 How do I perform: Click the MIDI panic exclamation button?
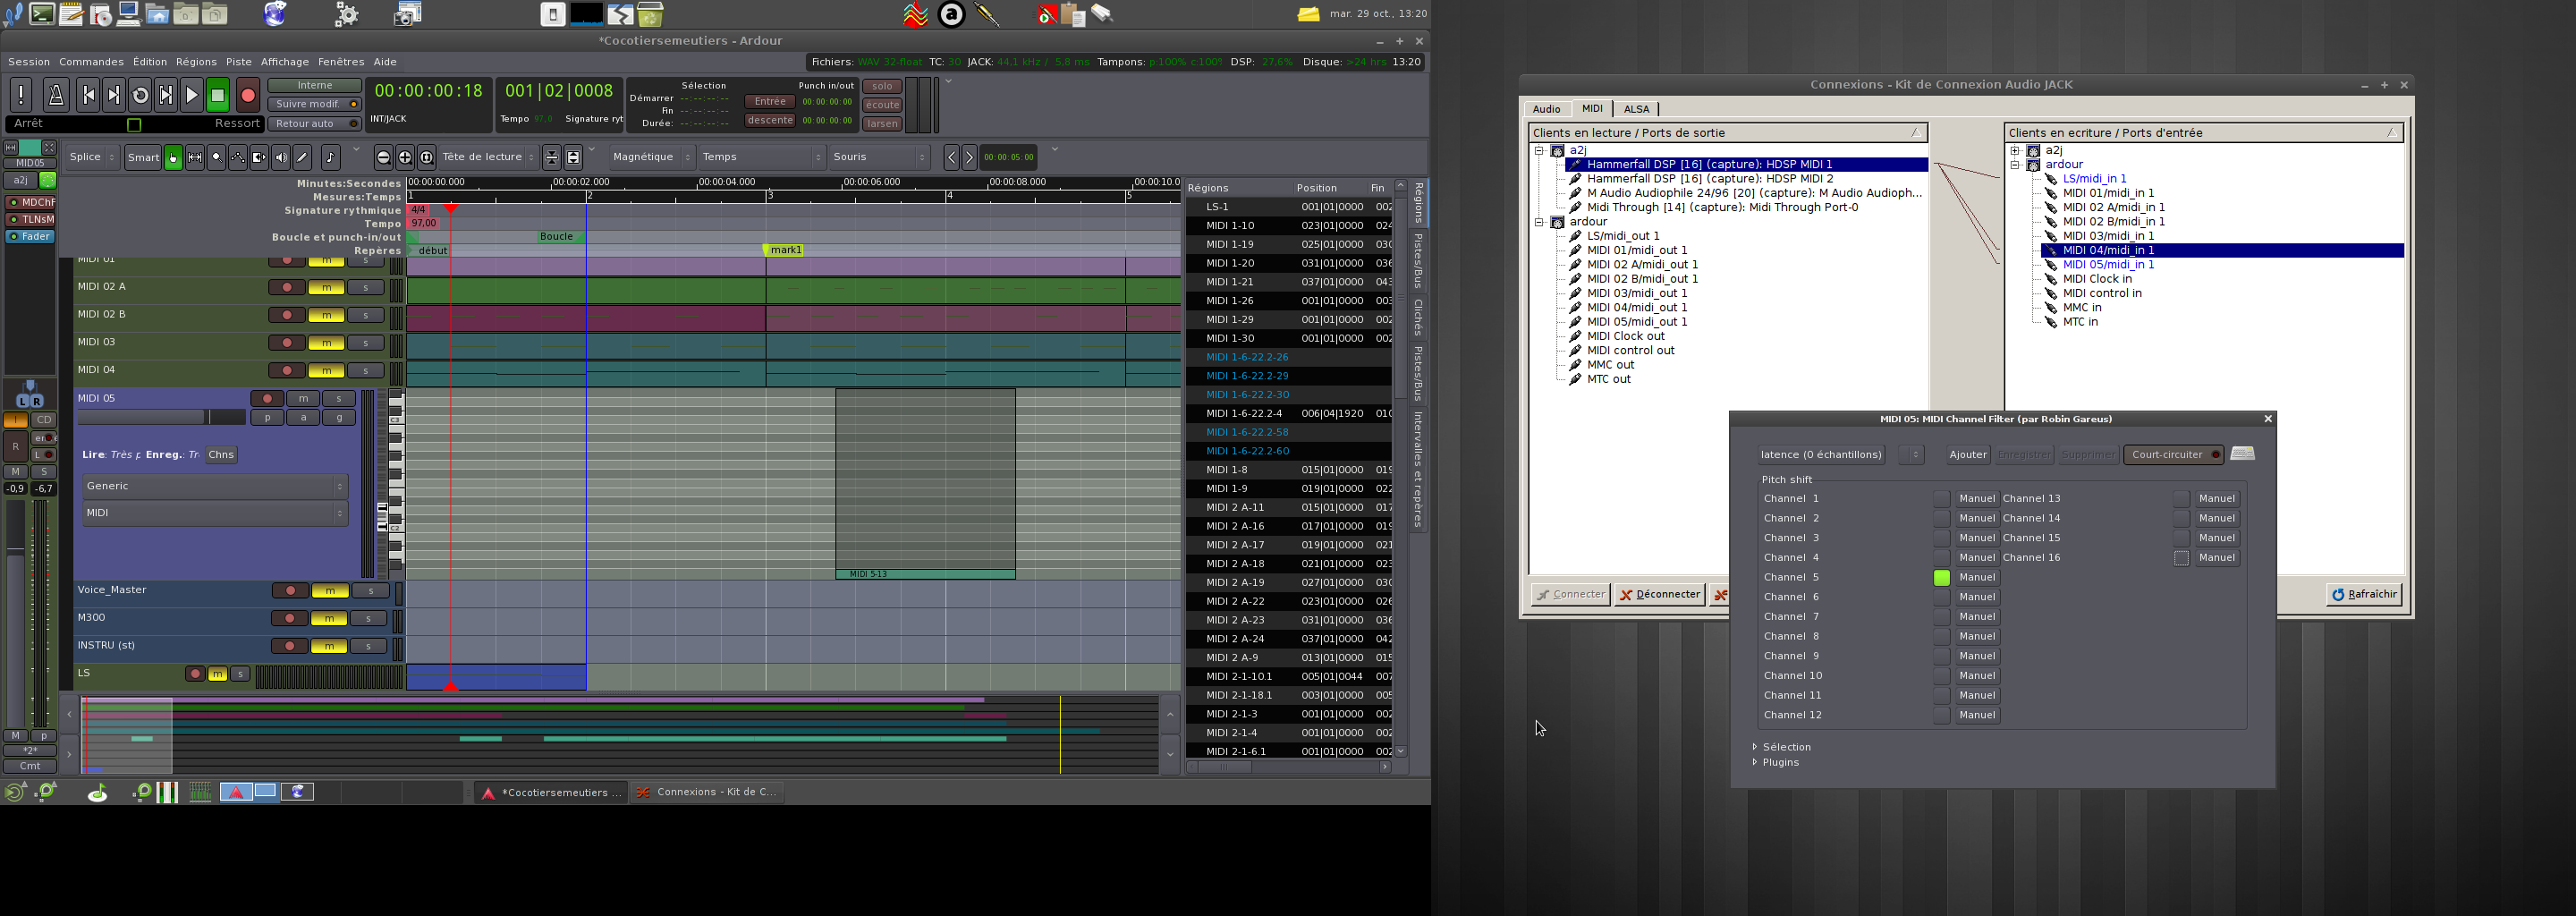21,95
